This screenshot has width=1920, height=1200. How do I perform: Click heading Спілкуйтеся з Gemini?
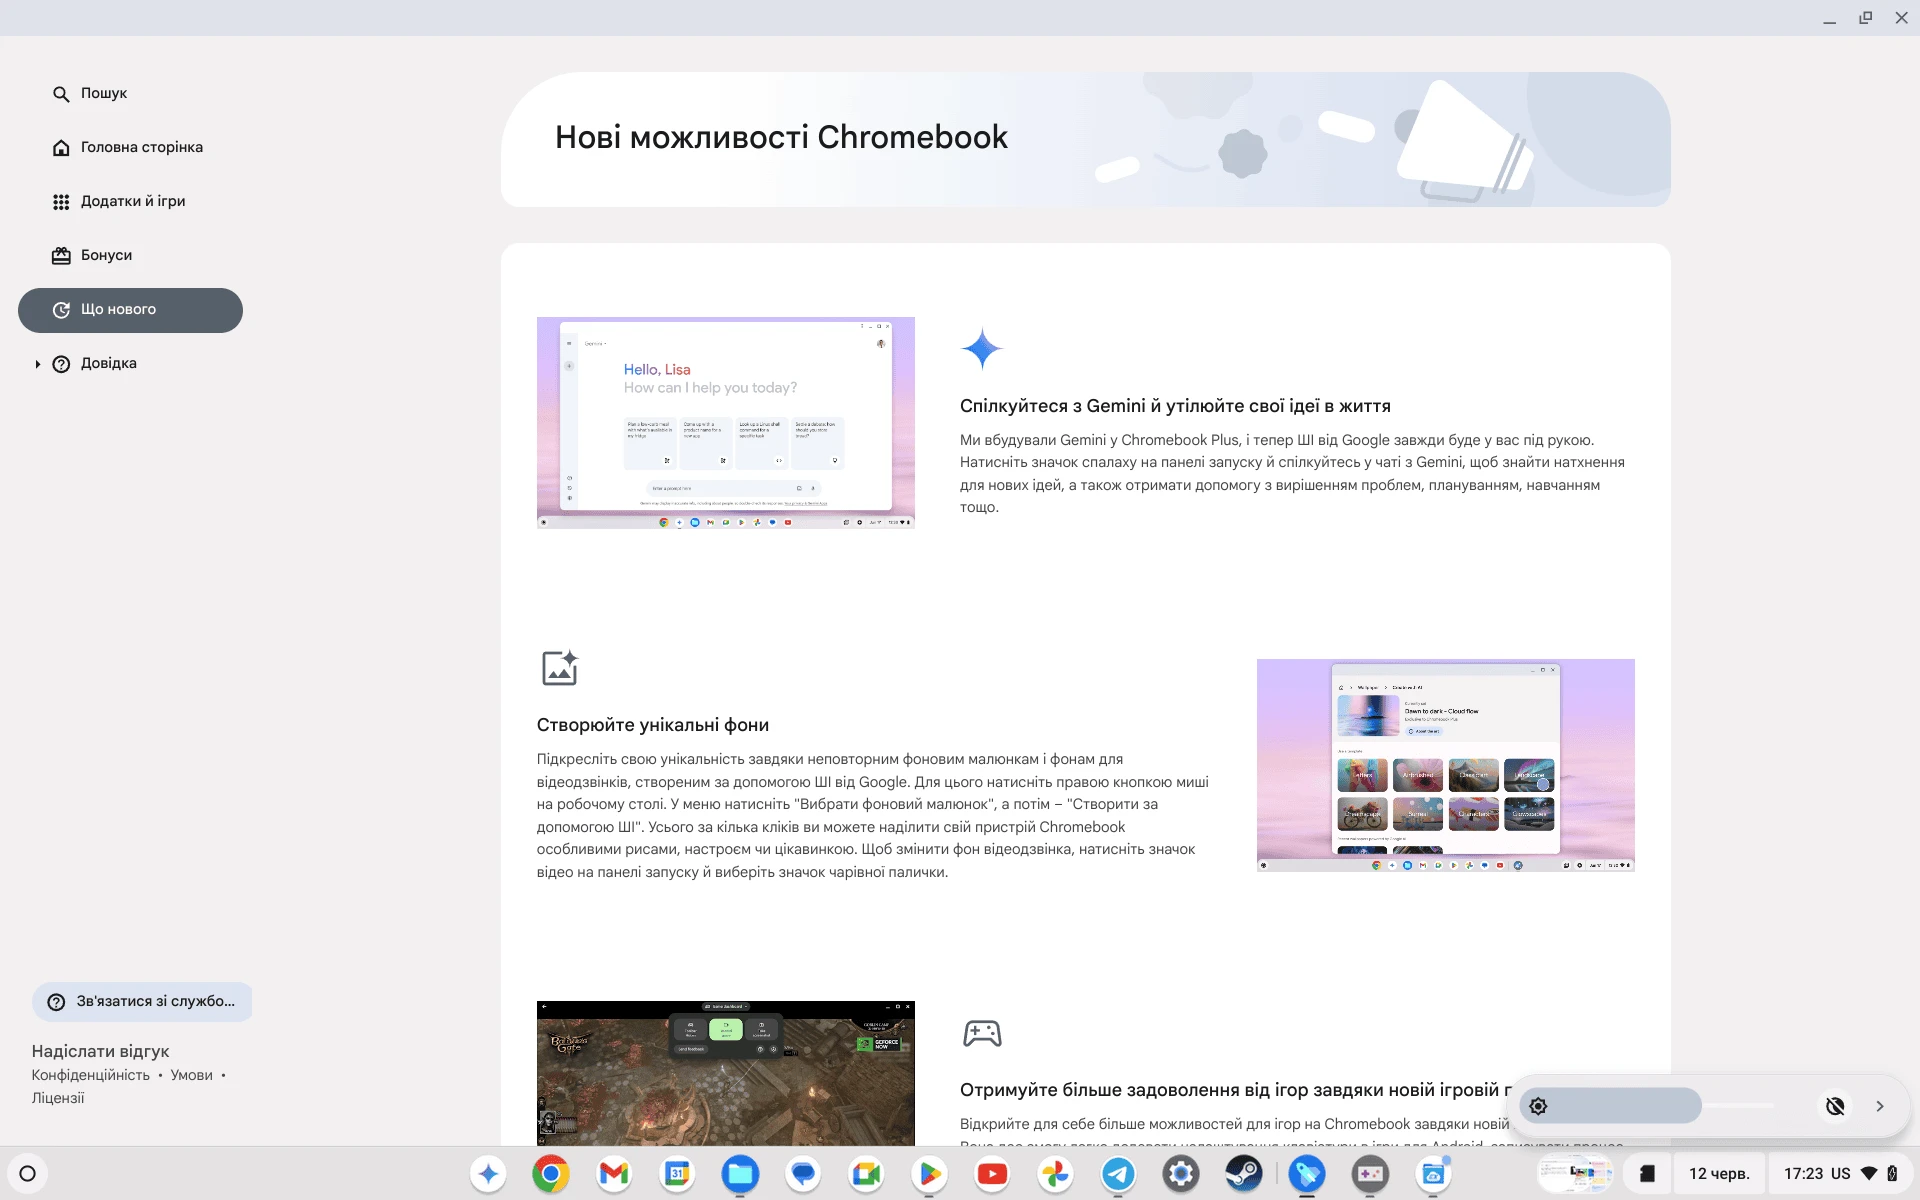[x=1175, y=406]
